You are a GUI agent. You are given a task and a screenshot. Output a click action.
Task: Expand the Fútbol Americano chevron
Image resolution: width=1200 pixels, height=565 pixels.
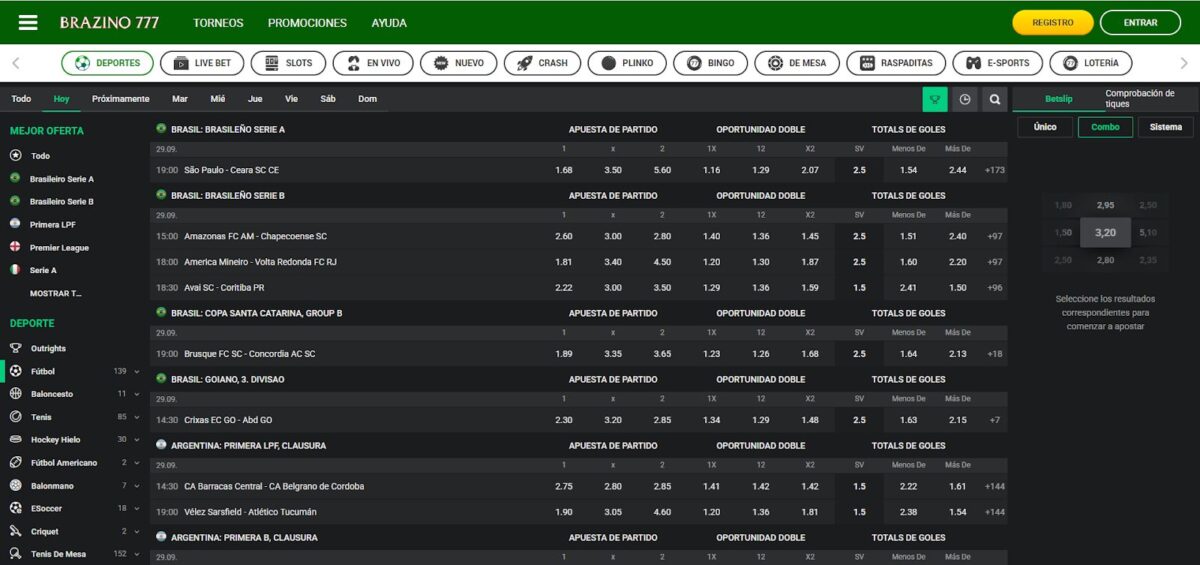tap(137, 463)
